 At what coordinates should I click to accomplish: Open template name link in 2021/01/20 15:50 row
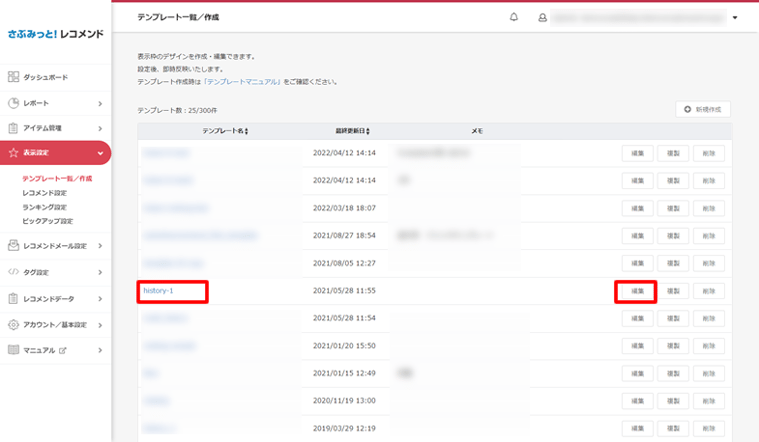point(169,346)
